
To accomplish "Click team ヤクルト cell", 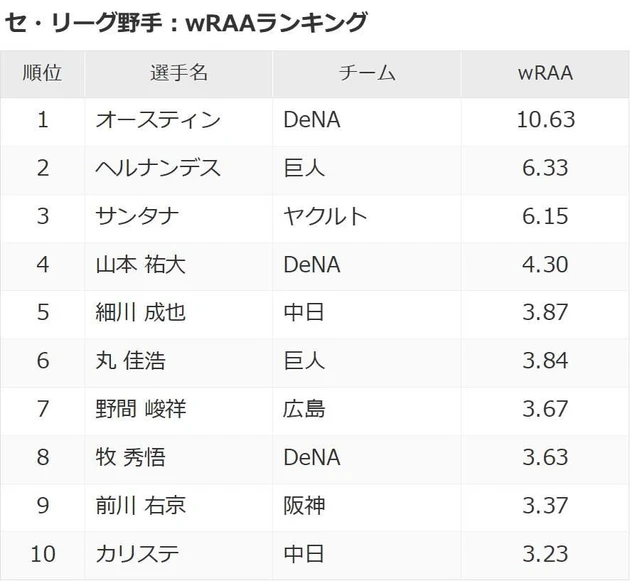I will pos(325,216).
